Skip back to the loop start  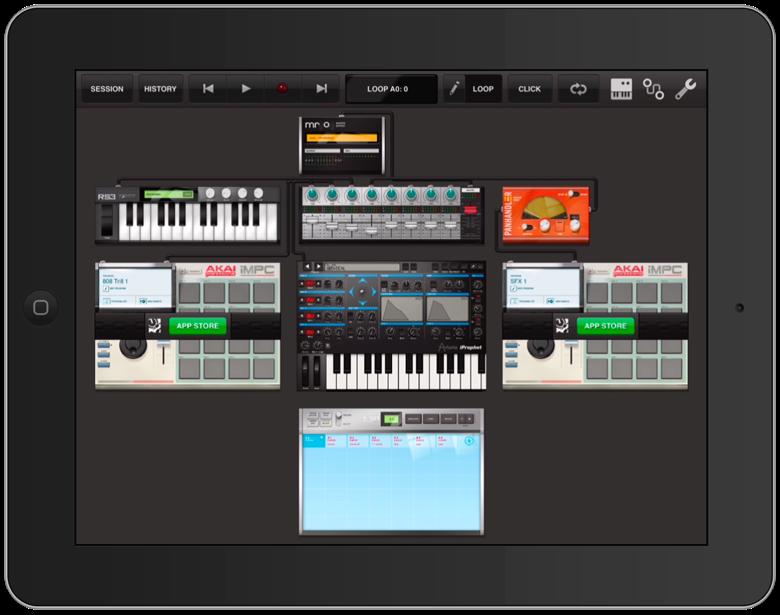pyautogui.click(x=208, y=89)
